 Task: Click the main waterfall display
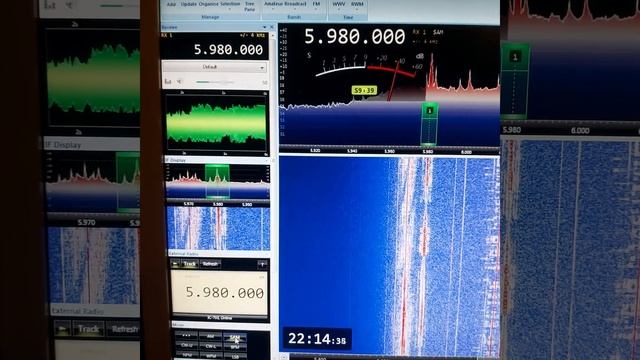point(389,255)
